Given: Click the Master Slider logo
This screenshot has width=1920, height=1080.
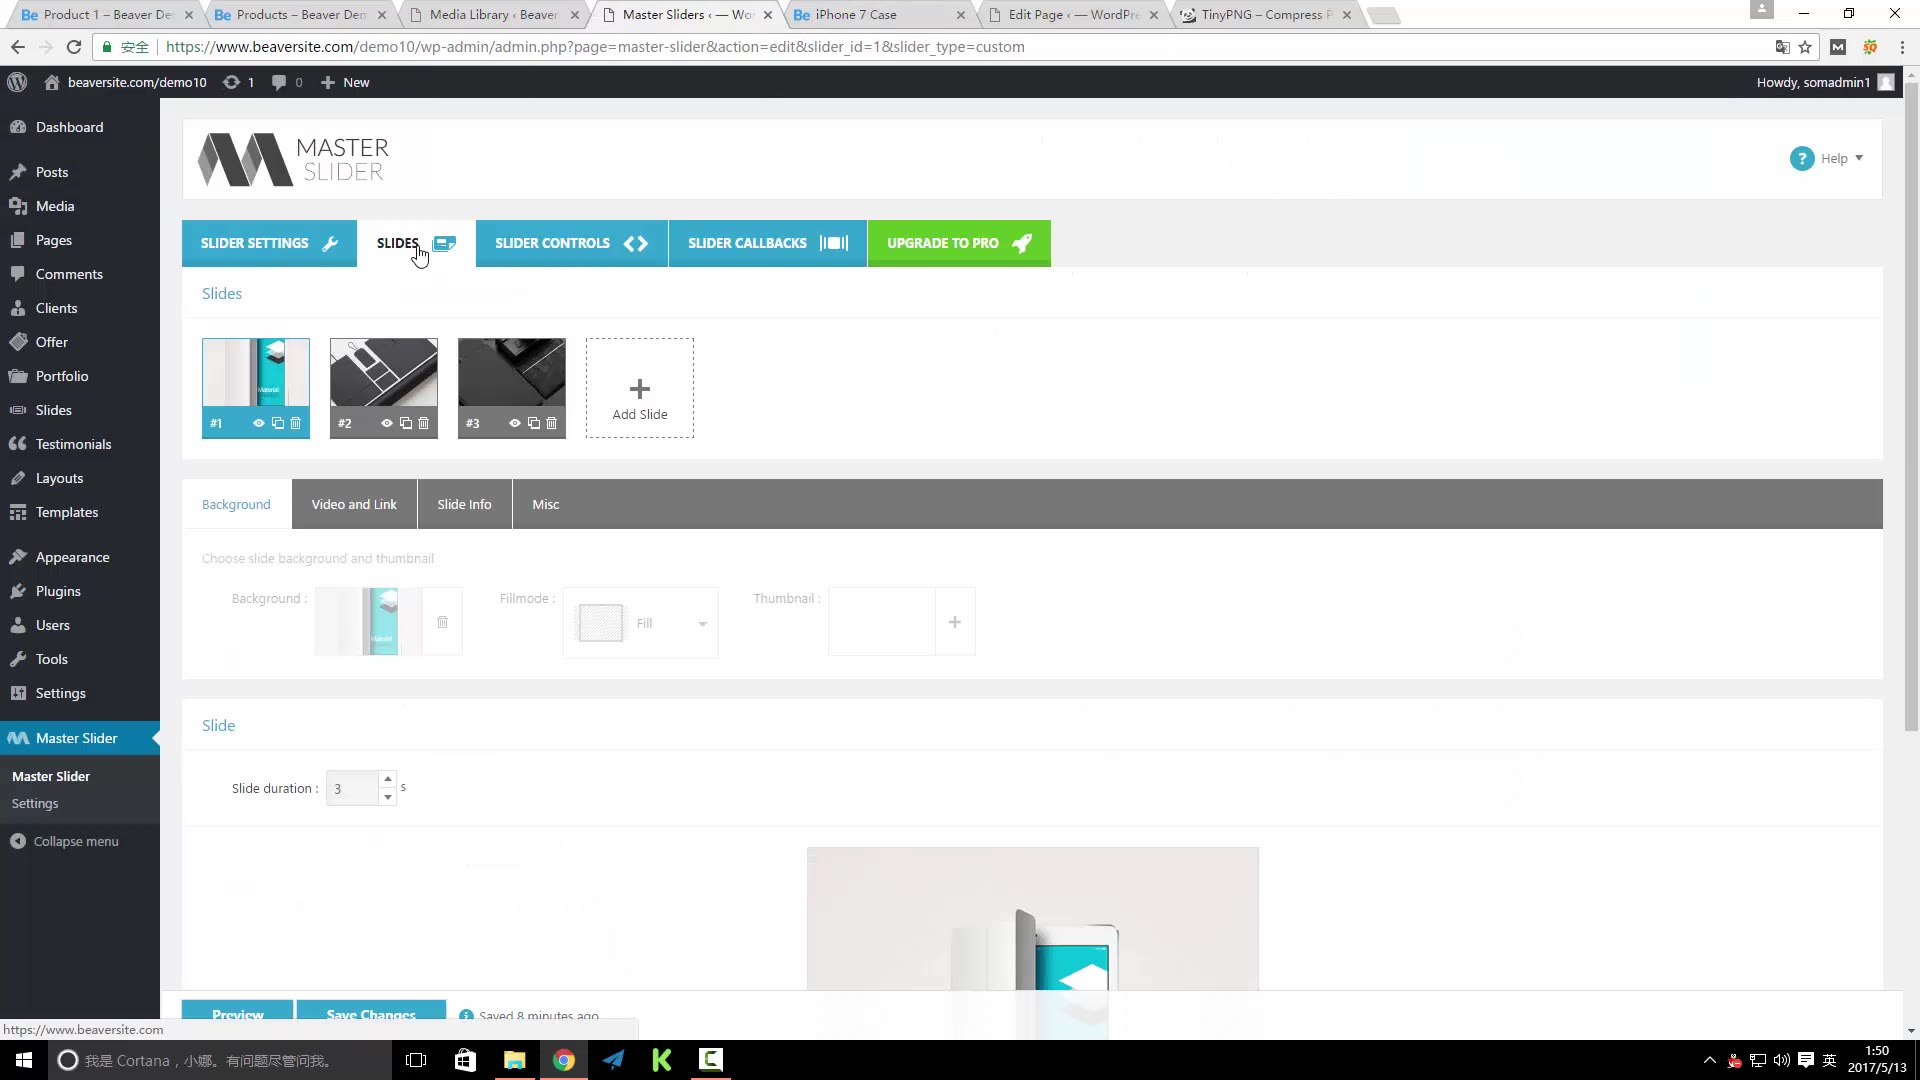Looking at the screenshot, I should [293, 160].
